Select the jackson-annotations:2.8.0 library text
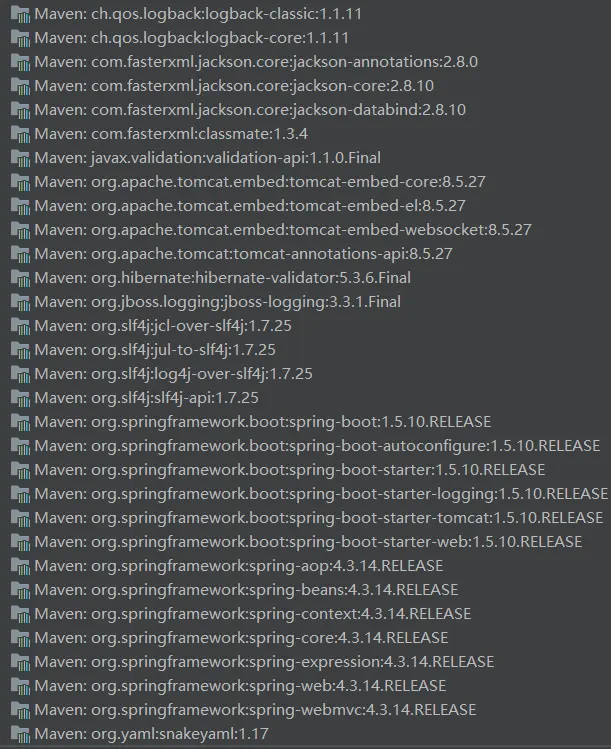Viewport: 611px width, 749px height. pyautogui.click(x=256, y=62)
